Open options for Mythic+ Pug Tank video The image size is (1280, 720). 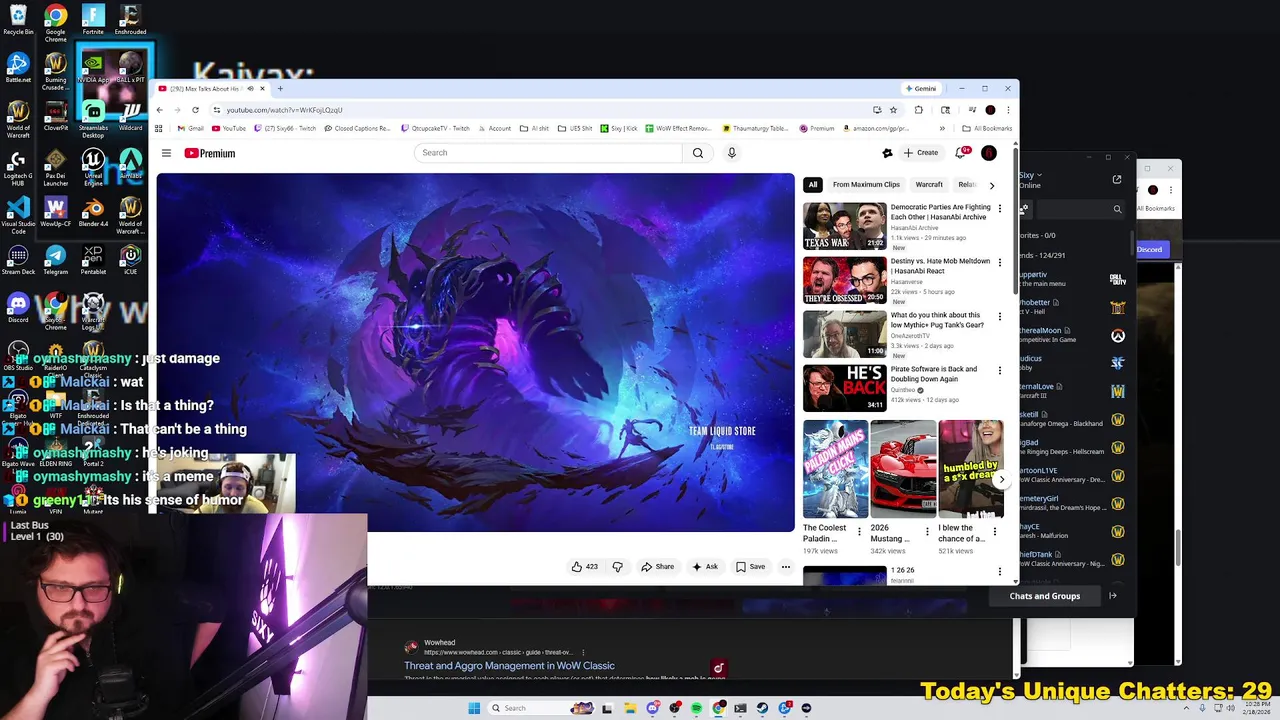999,317
